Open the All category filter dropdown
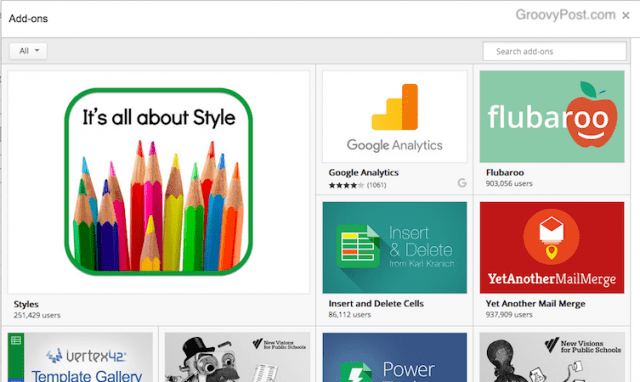Screen dimensions: 640x382 click(x=28, y=51)
